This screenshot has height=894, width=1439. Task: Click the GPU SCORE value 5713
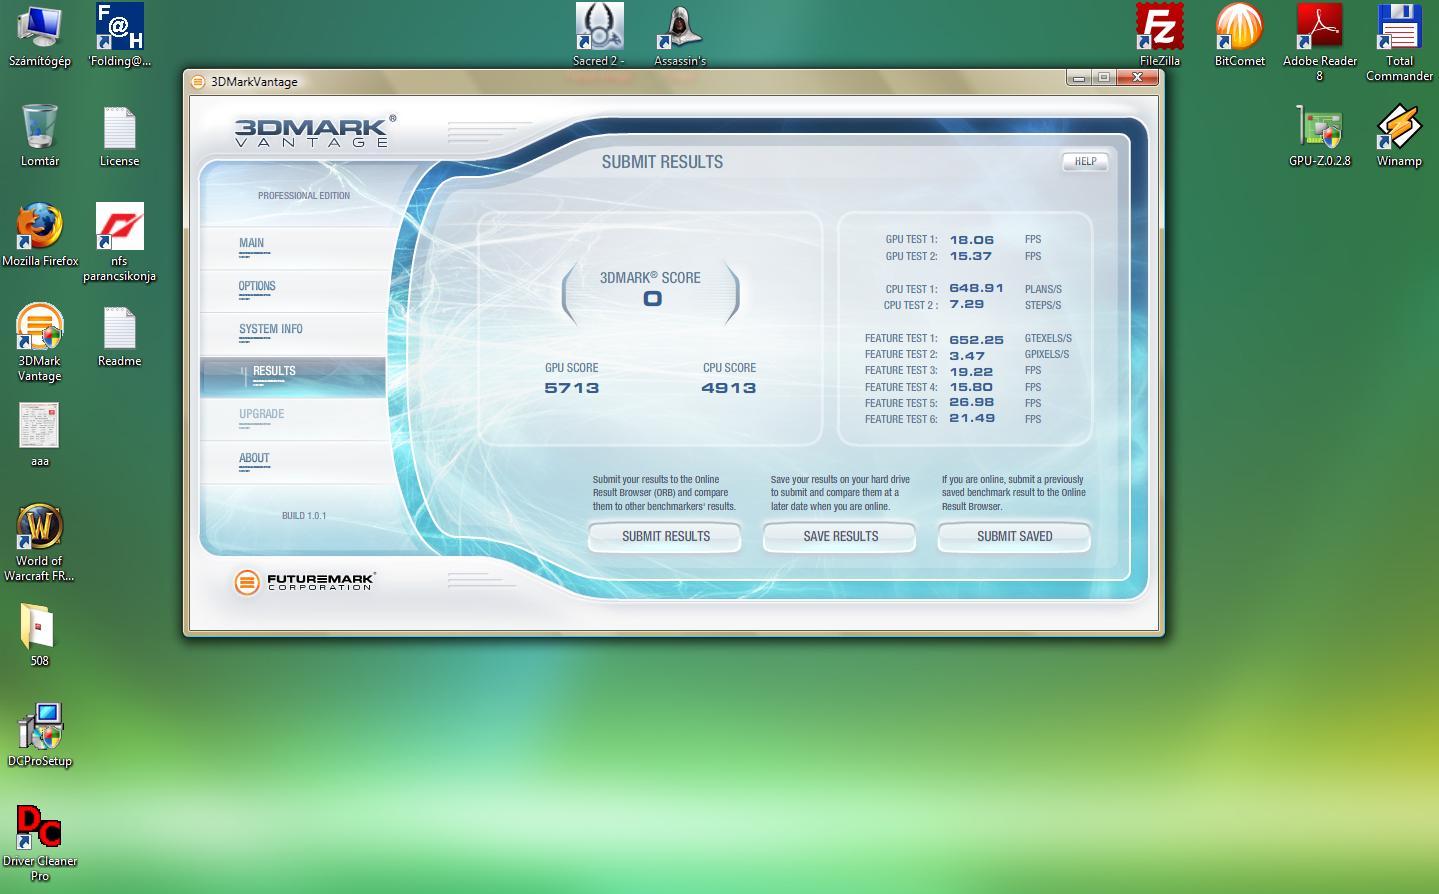click(572, 388)
